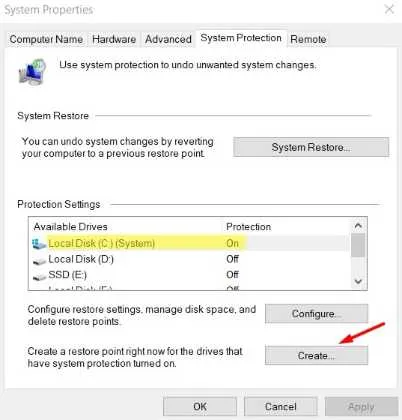Screen dimensions: 402x420
Task: Confirm with the OK button
Action: pos(200,406)
